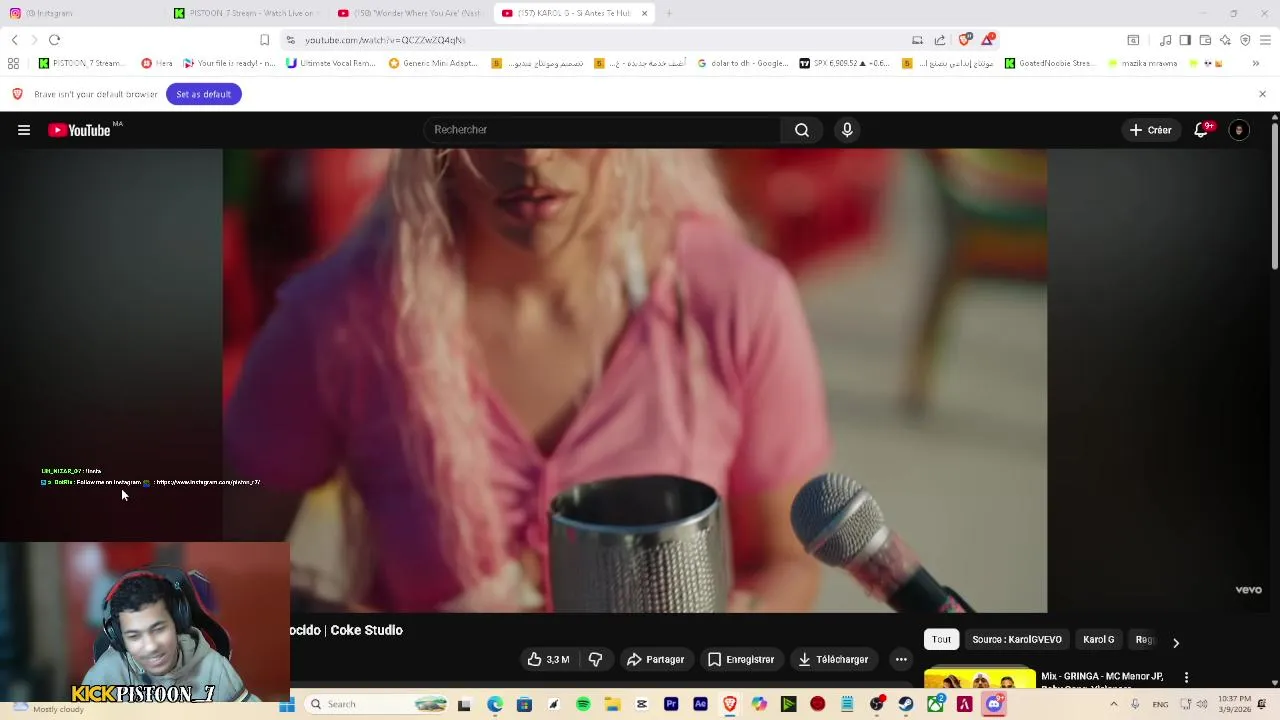The image size is (1280, 720).
Task: Open a new browser tab
Action: point(669,13)
